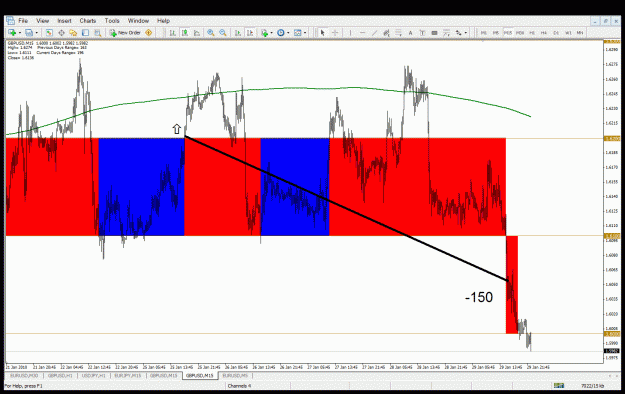This screenshot has height=394, width=625.
Task: Open the Indicators list icon
Action: [264, 33]
